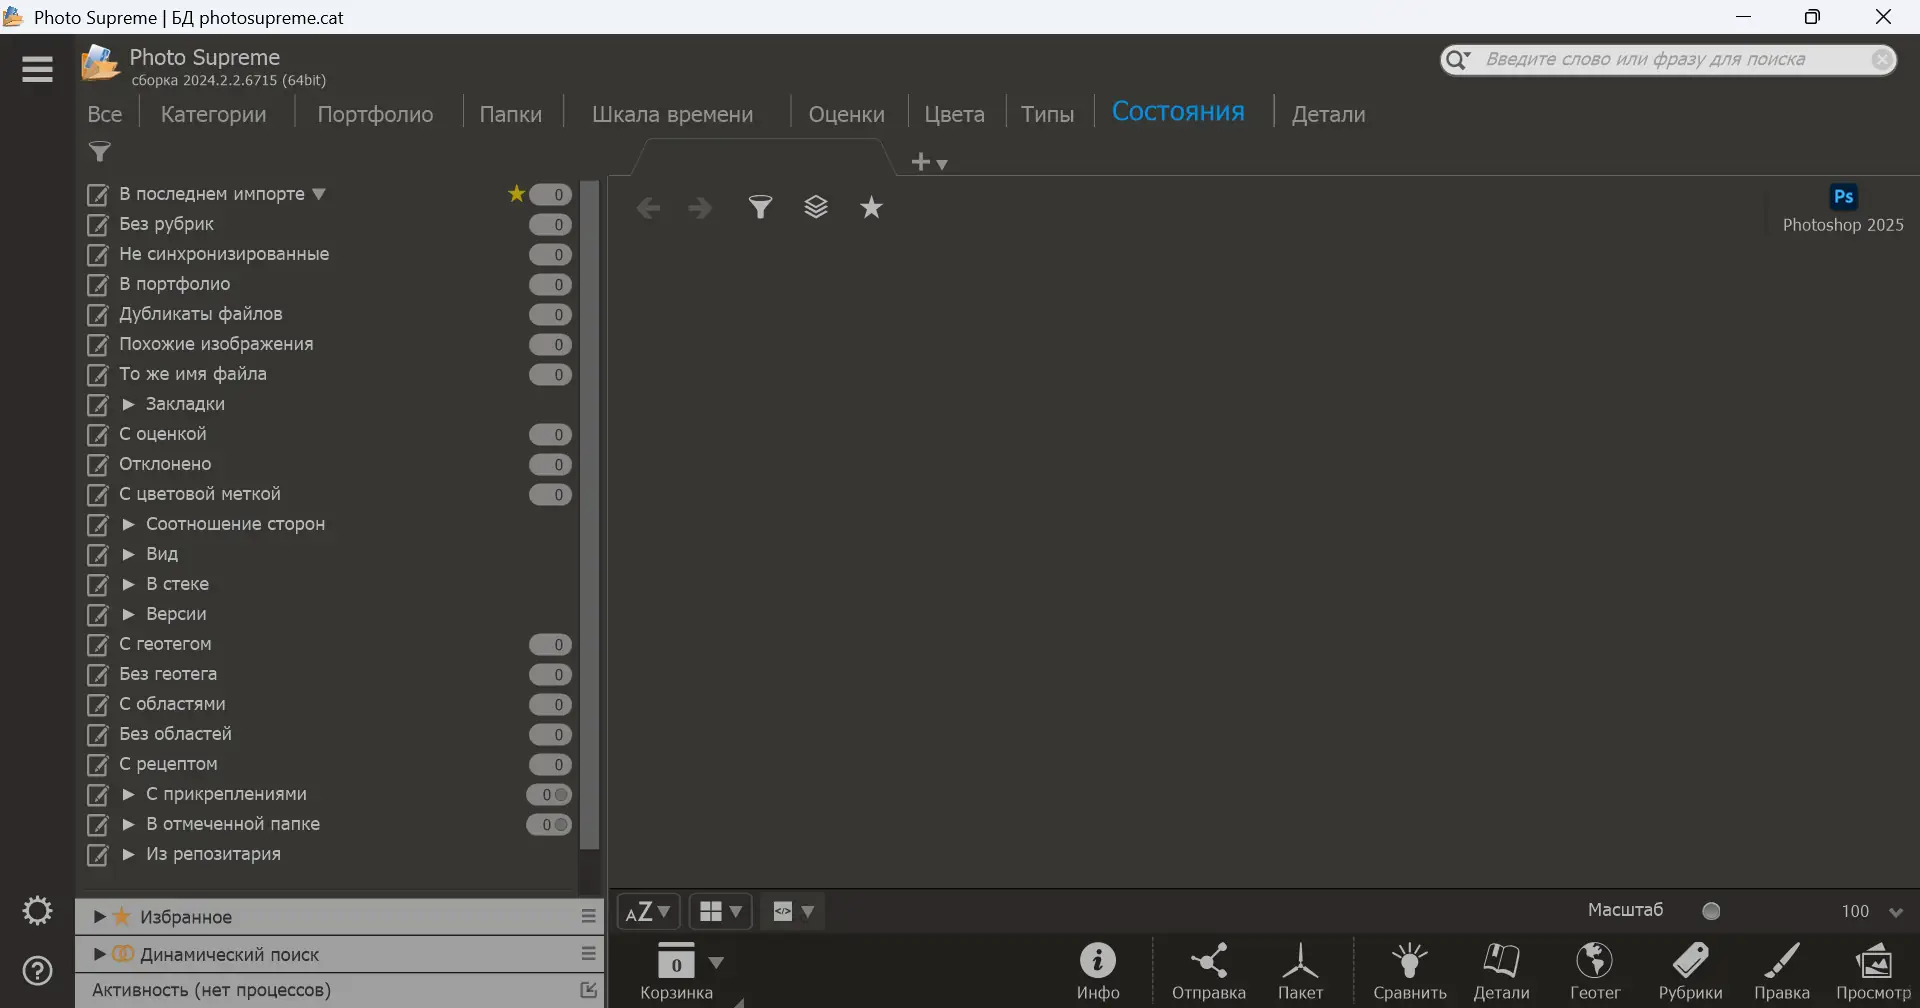Toggle edit box for Без рубрик

tap(97, 225)
